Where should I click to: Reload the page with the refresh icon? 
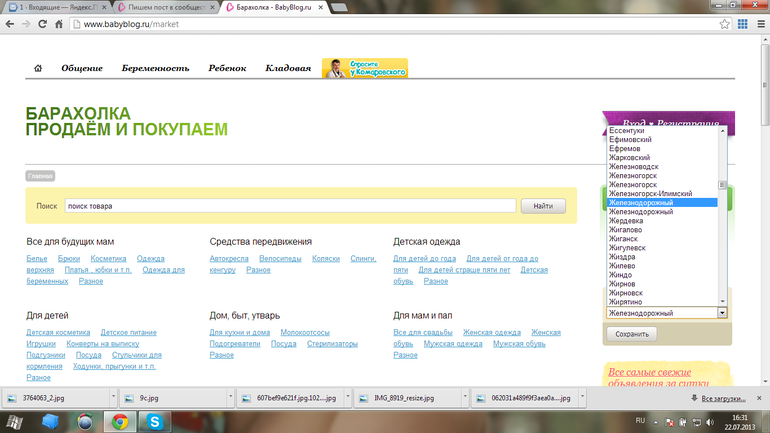coord(43,24)
